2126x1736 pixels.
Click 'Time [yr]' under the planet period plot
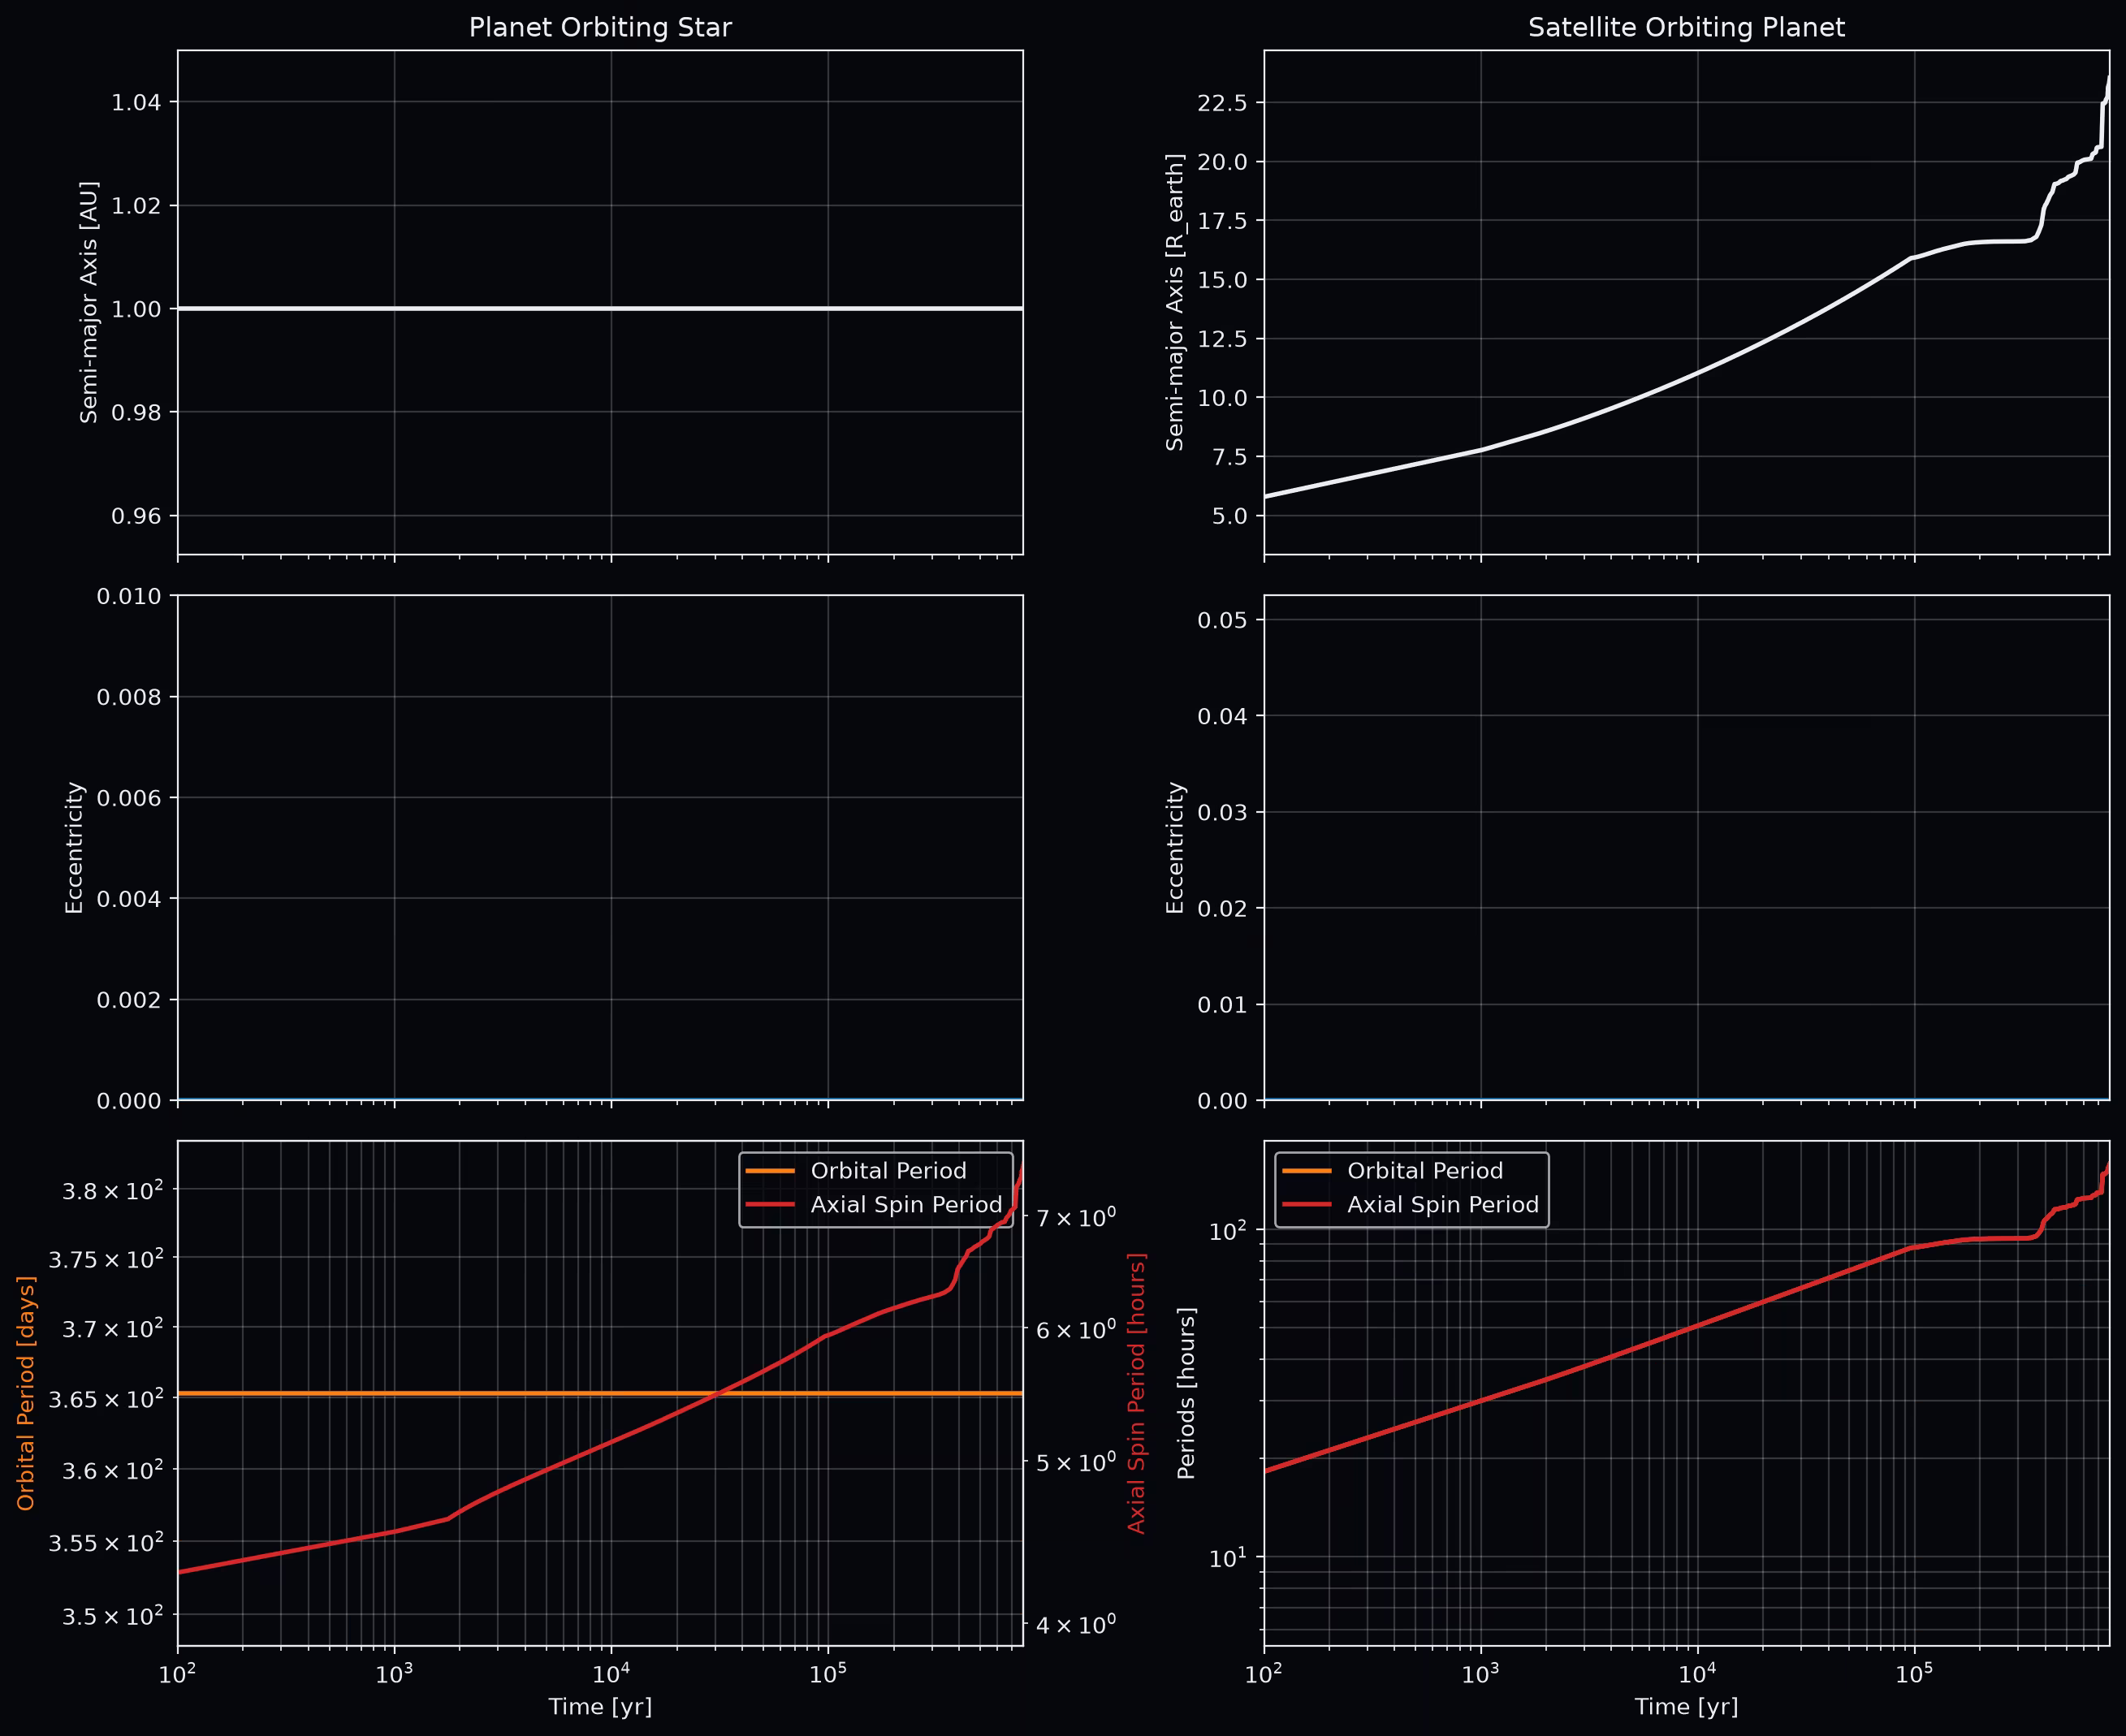pyautogui.click(x=600, y=1707)
